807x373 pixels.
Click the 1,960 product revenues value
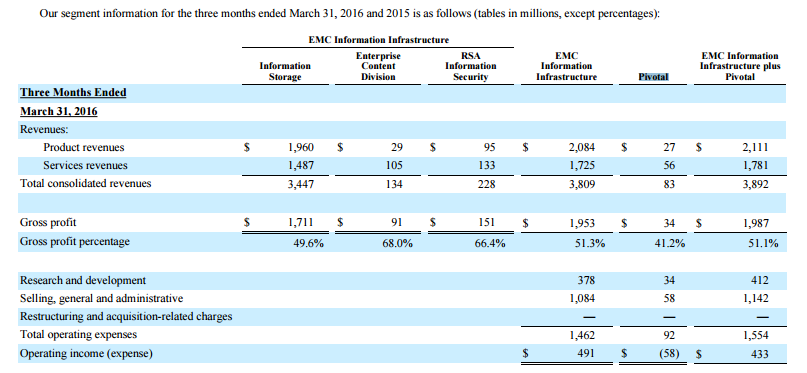click(301, 148)
